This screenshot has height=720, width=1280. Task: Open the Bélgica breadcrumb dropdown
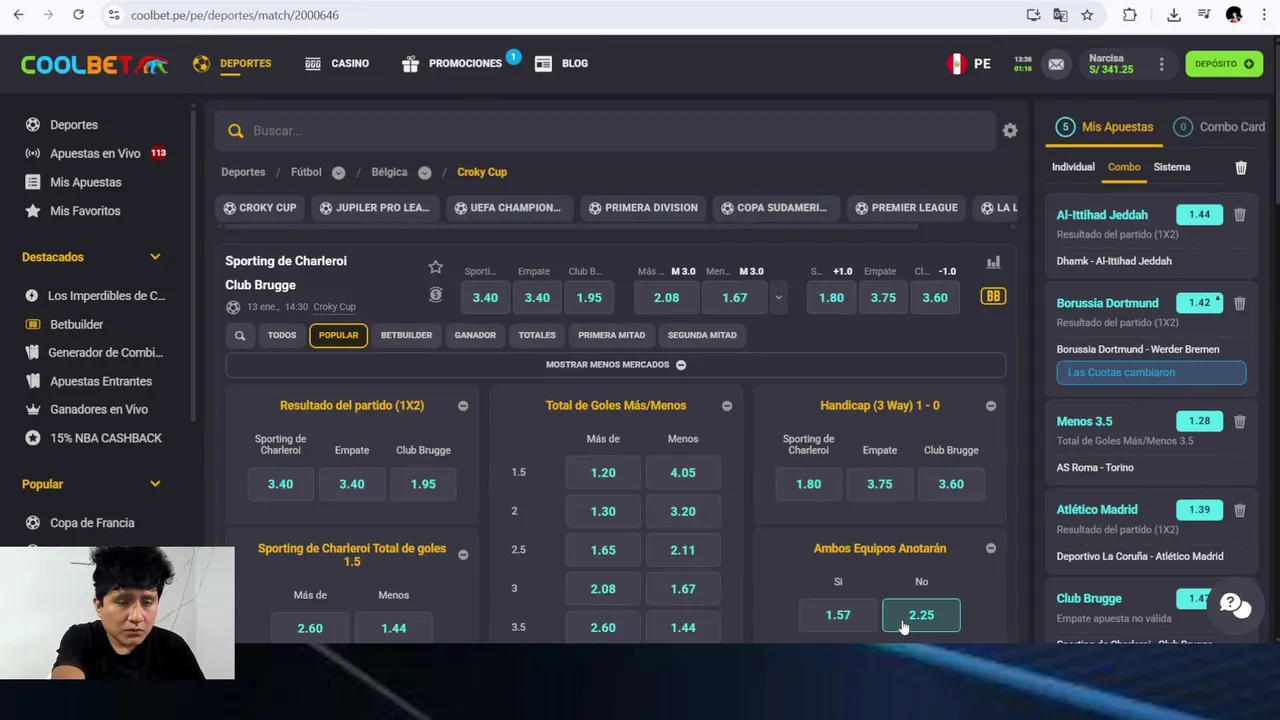(x=425, y=173)
